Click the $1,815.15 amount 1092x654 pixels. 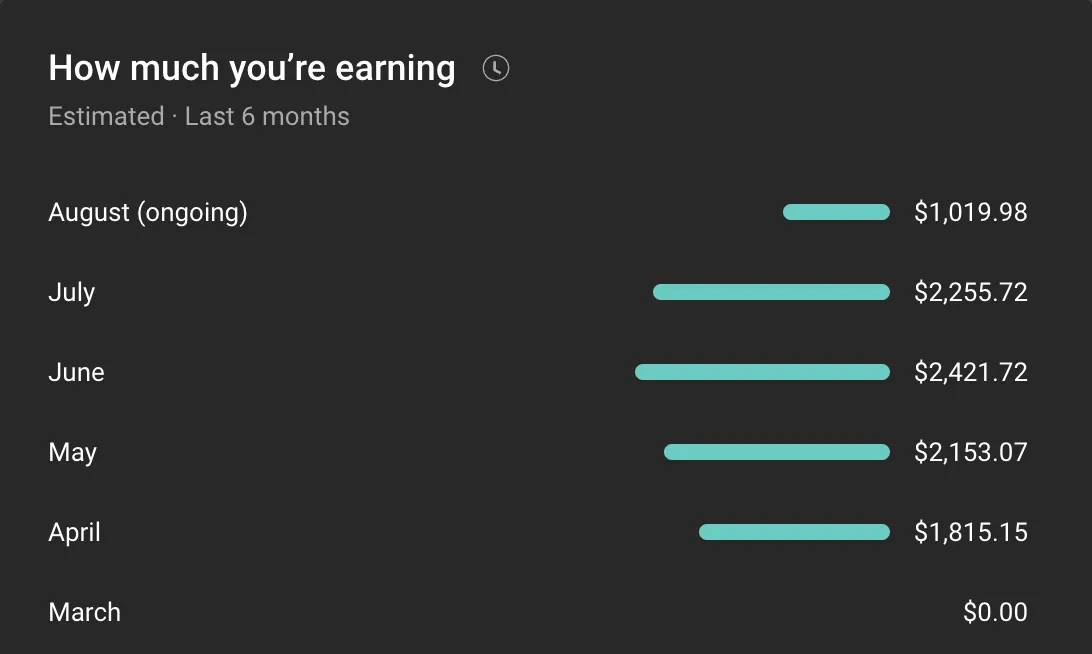tap(971, 532)
